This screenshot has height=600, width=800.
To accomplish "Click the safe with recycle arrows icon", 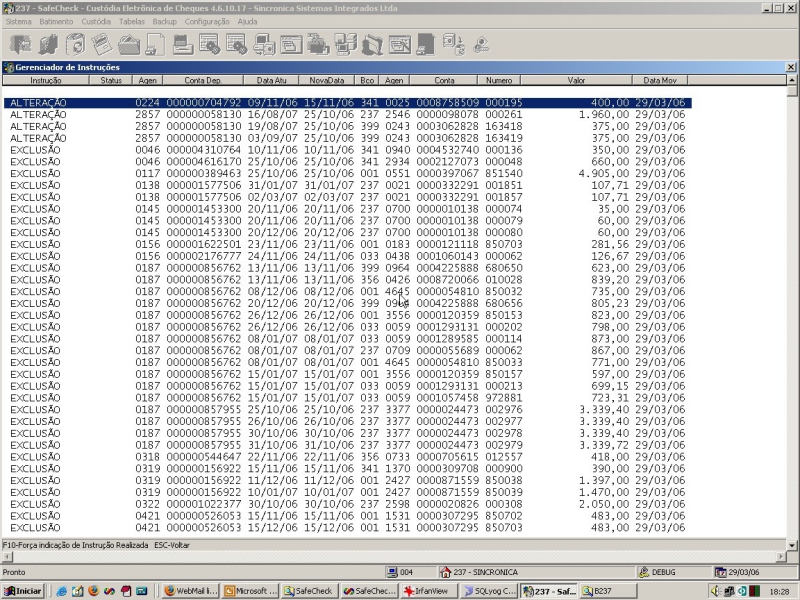I will click(454, 44).
